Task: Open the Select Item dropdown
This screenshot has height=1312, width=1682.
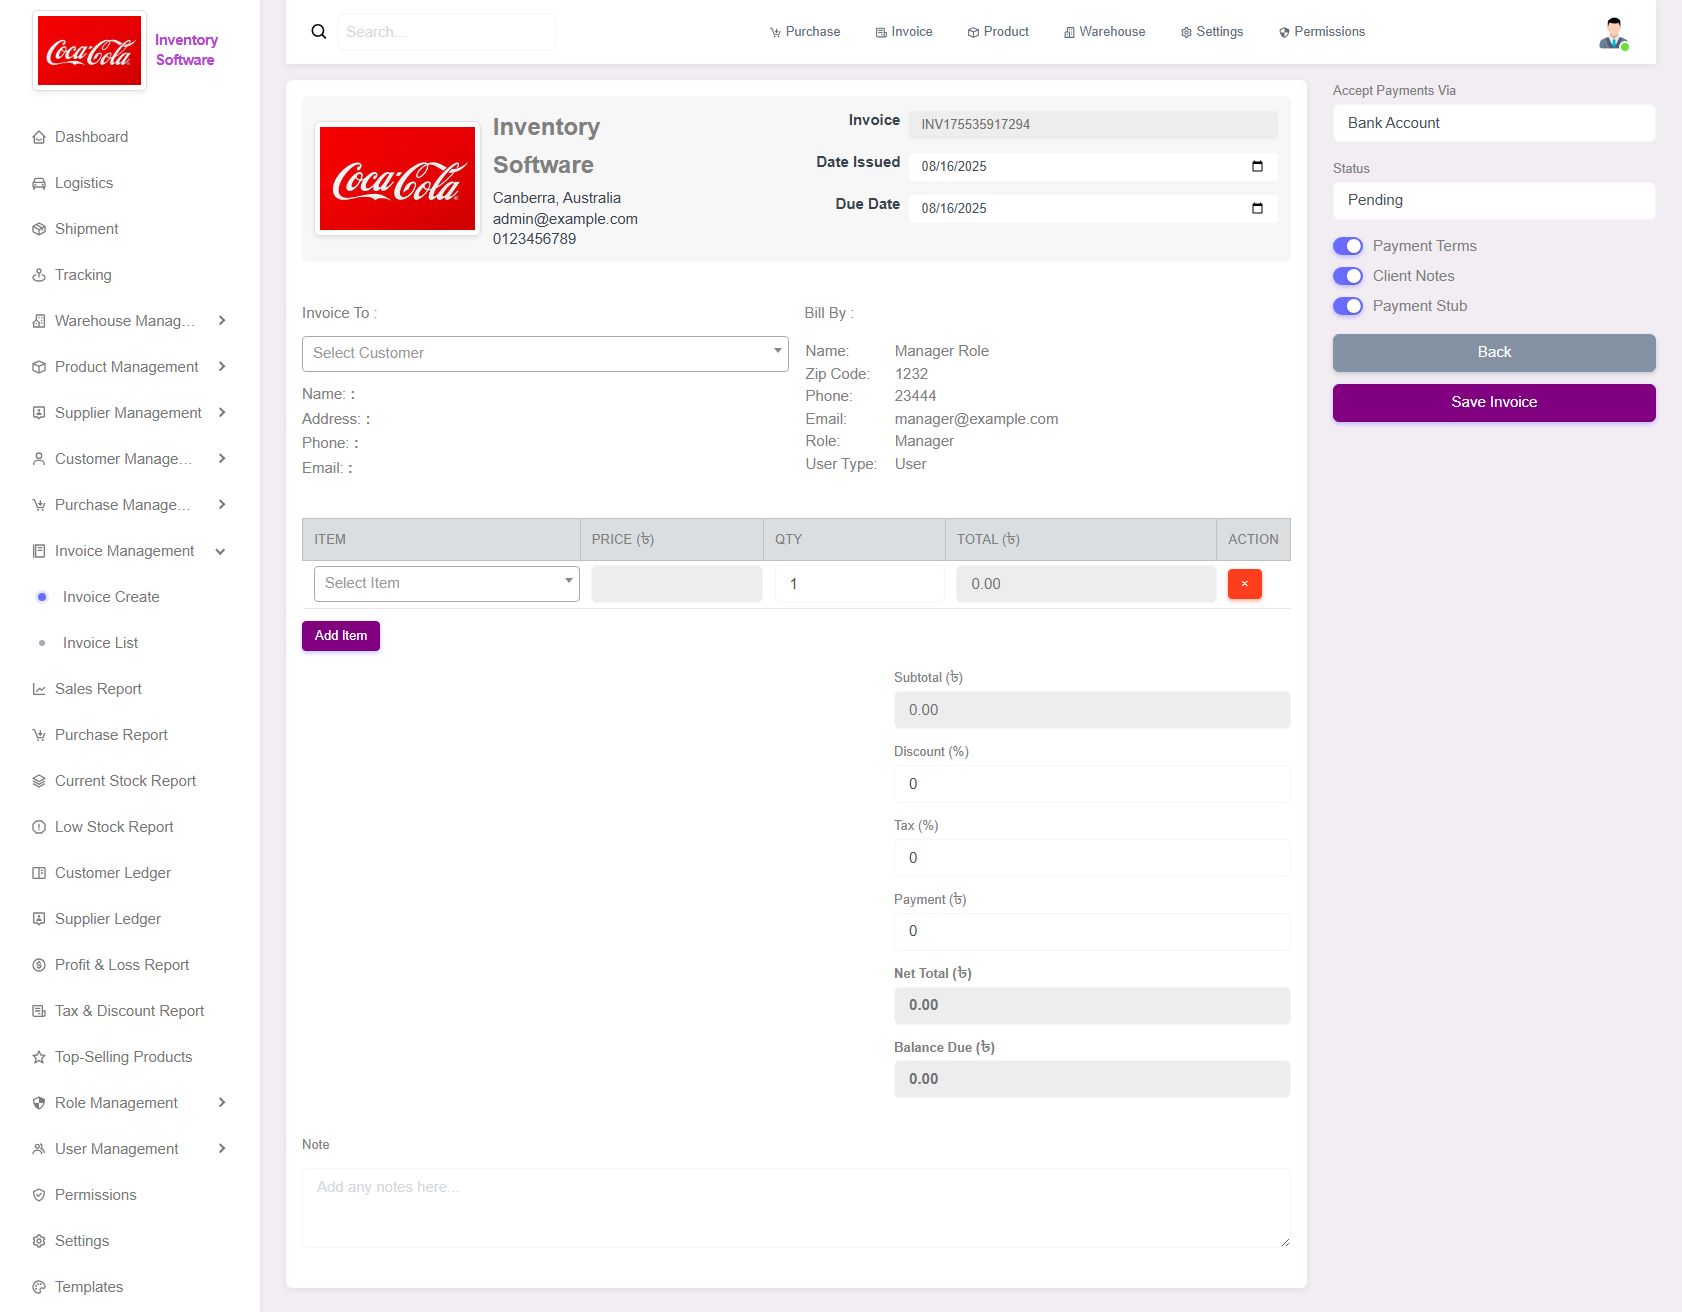Action: tap(446, 583)
